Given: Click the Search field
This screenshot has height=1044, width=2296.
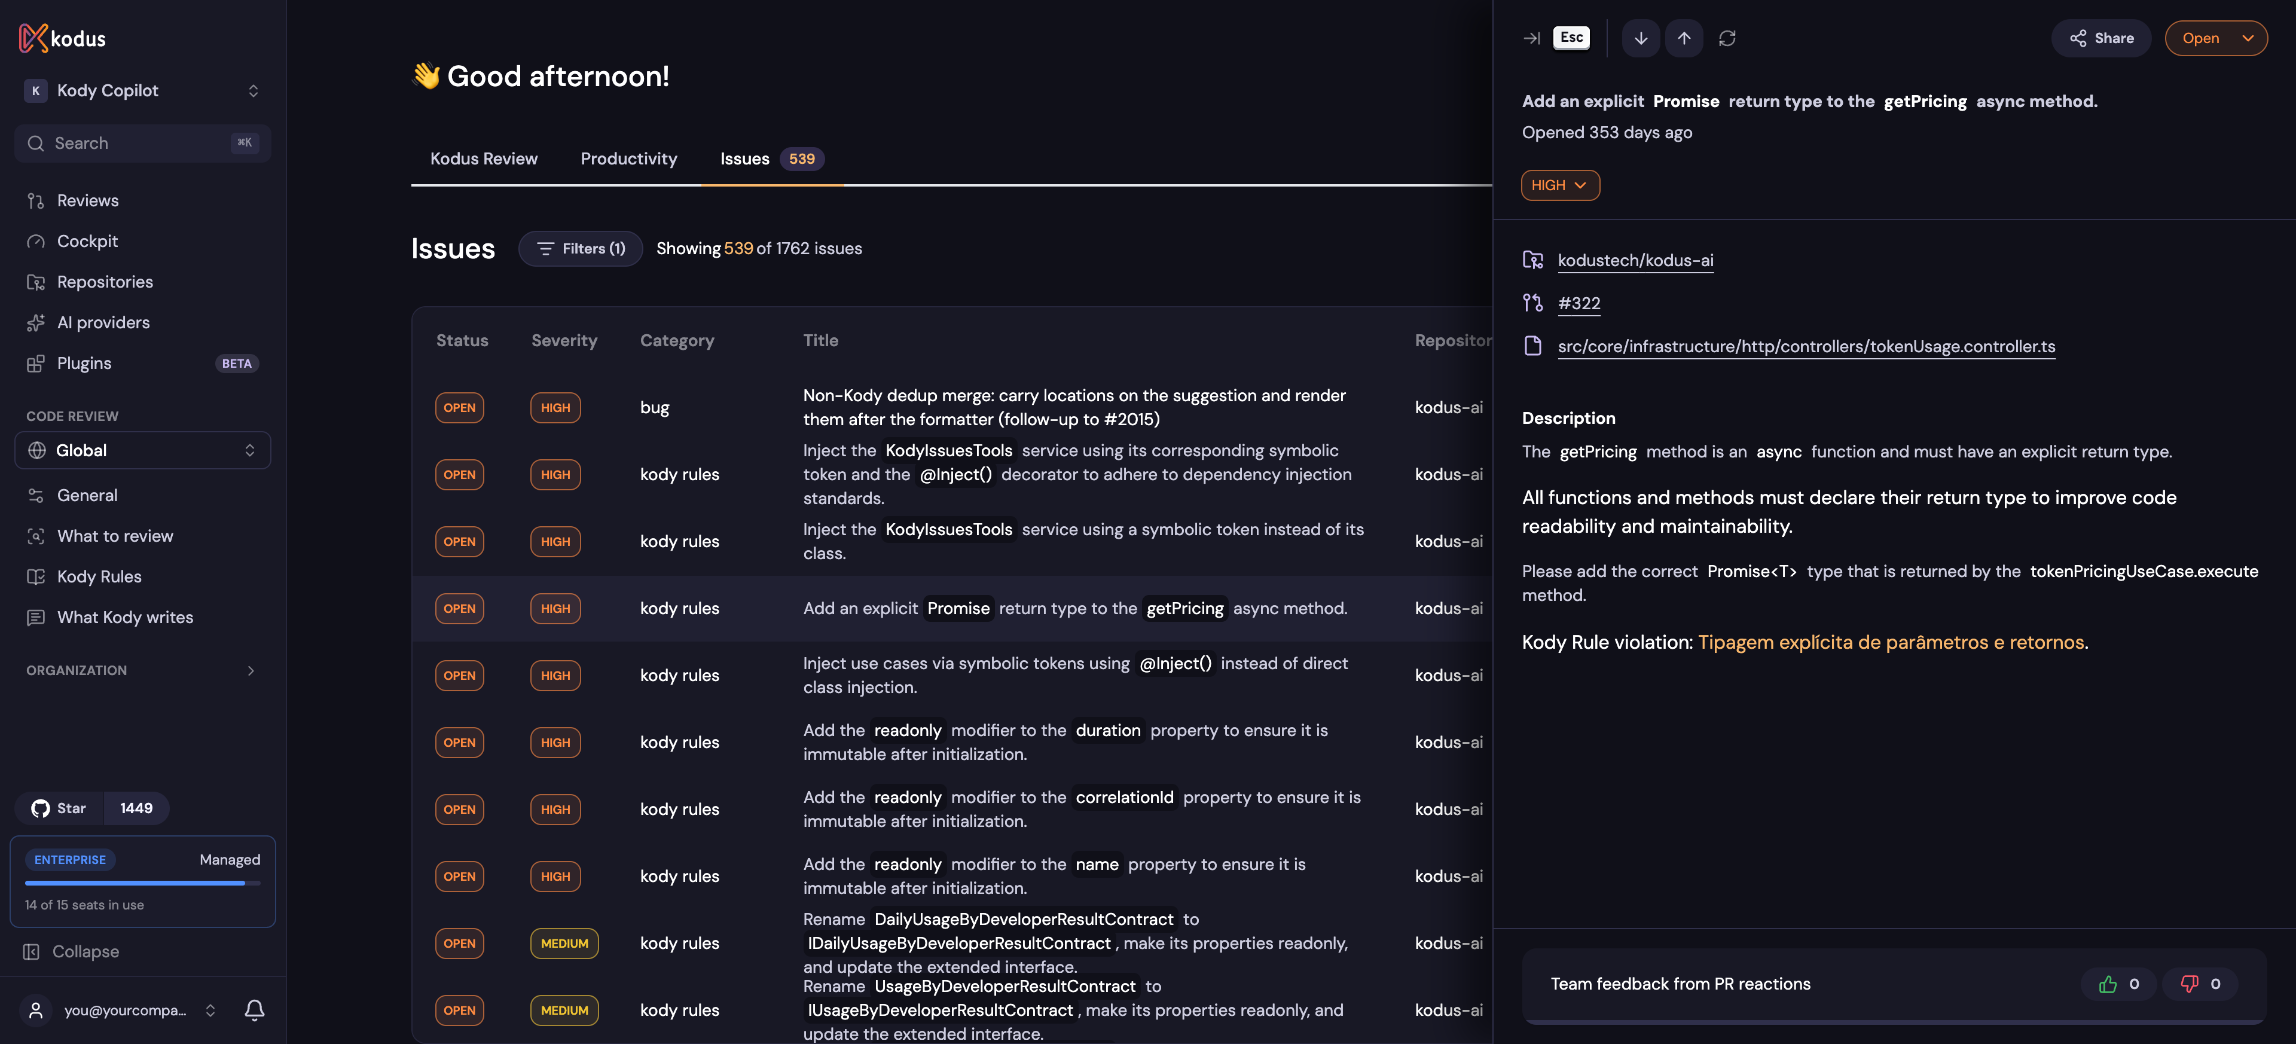Looking at the screenshot, I should tap(142, 143).
